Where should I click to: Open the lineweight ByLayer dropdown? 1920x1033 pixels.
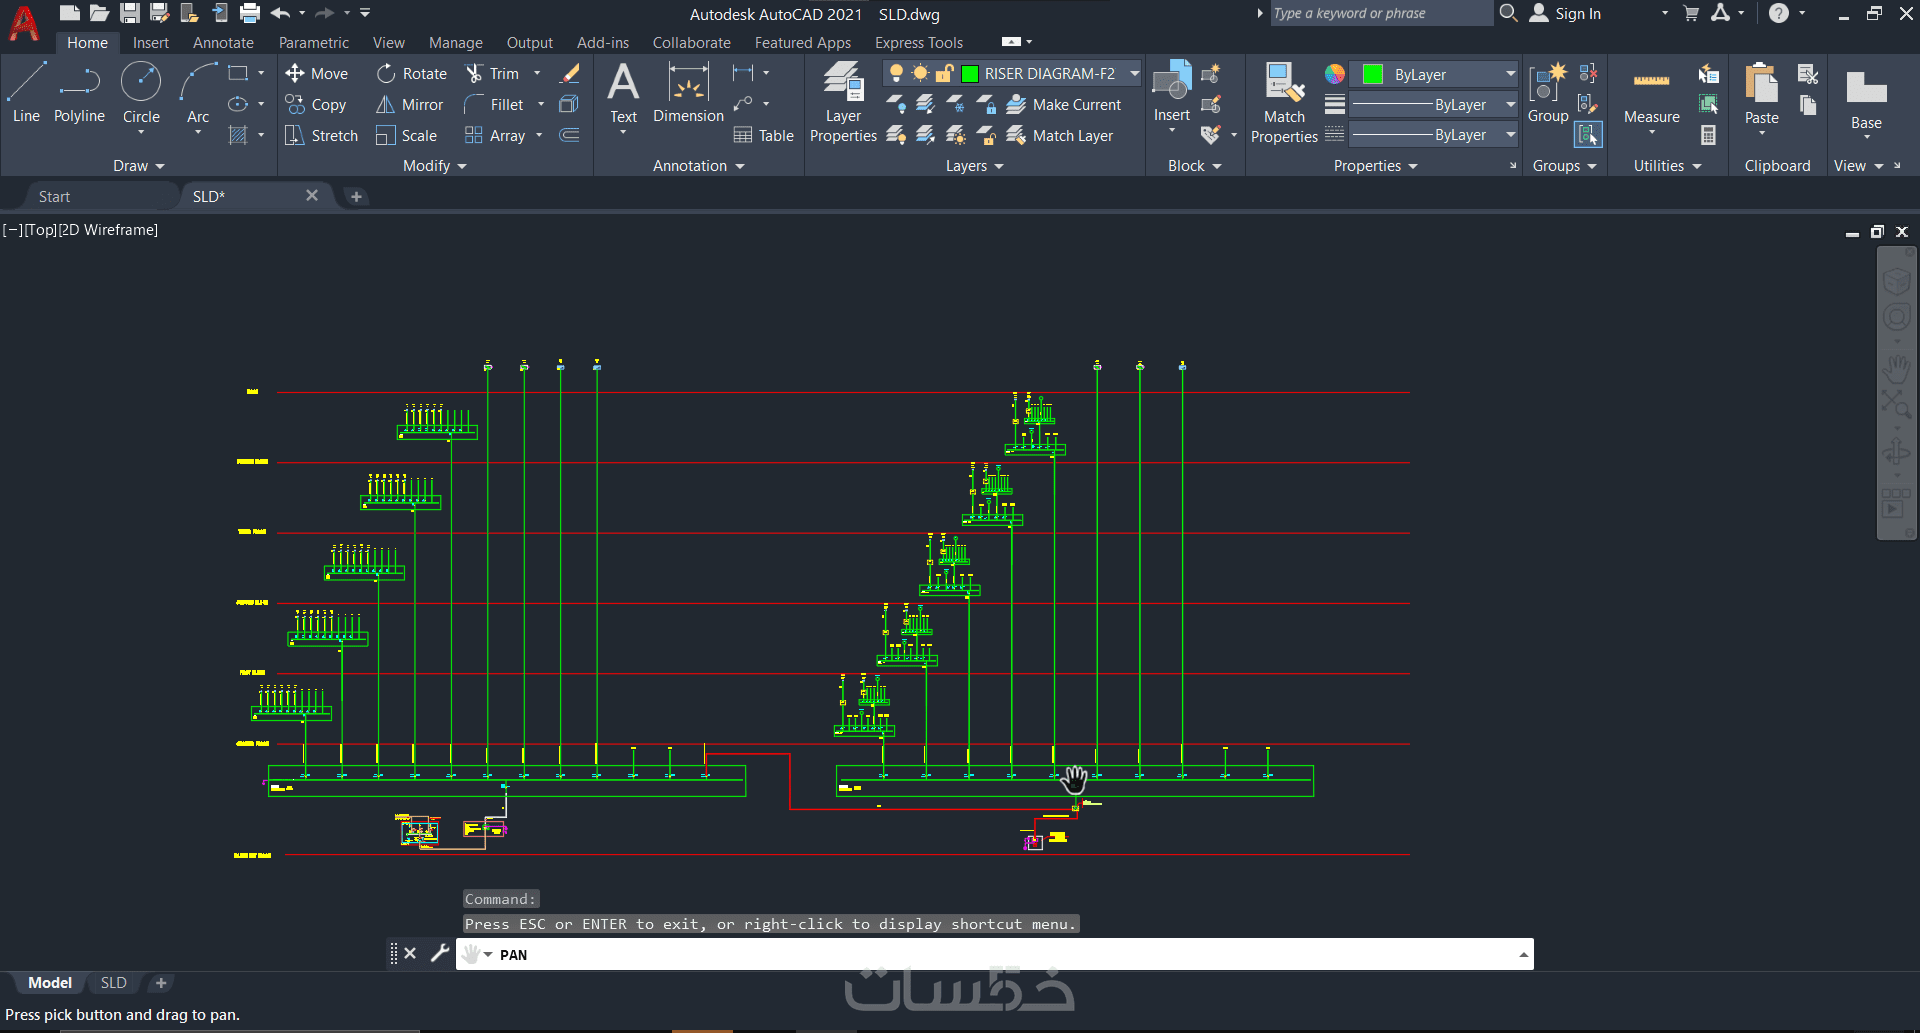pos(1510,104)
